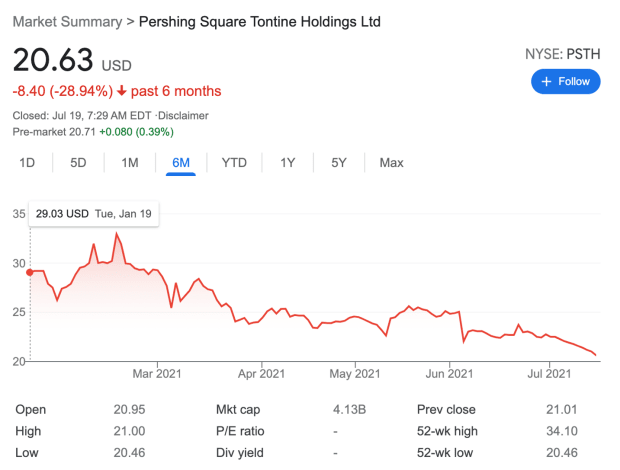
Task: Select the 1Y range tab
Action: [x=288, y=163]
